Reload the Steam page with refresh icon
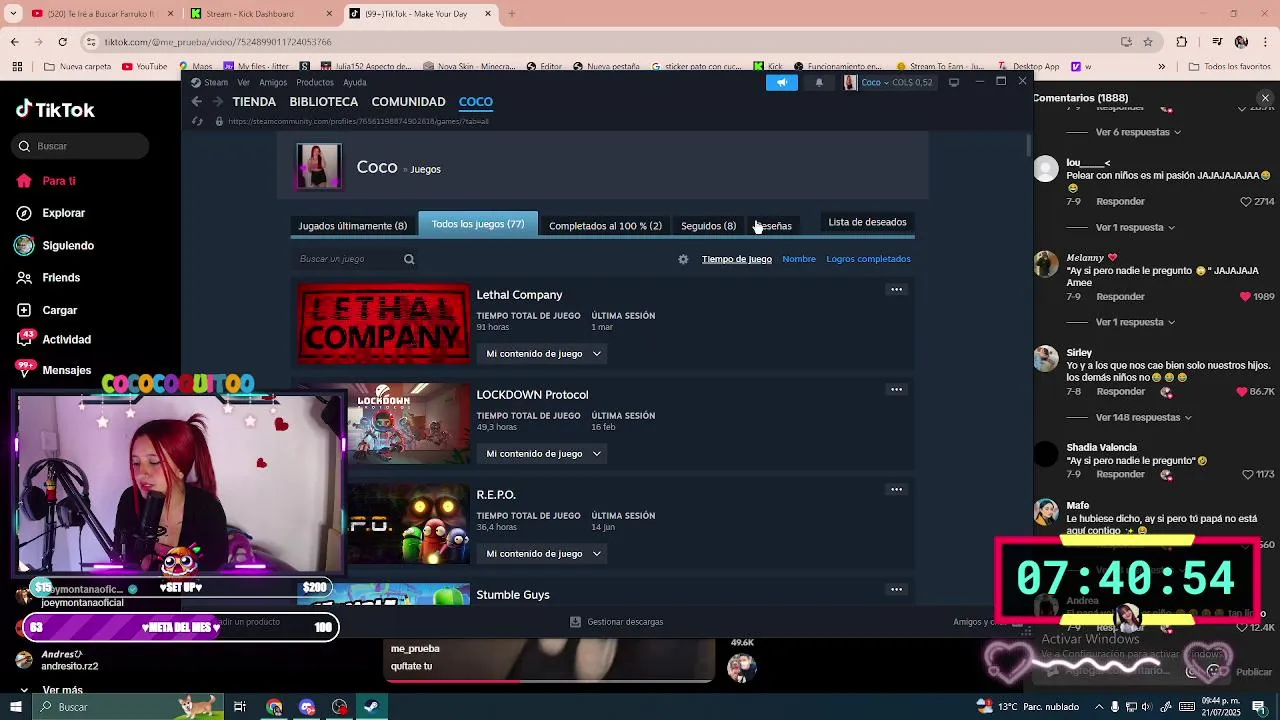The width and height of the screenshot is (1280, 720). 197,121
